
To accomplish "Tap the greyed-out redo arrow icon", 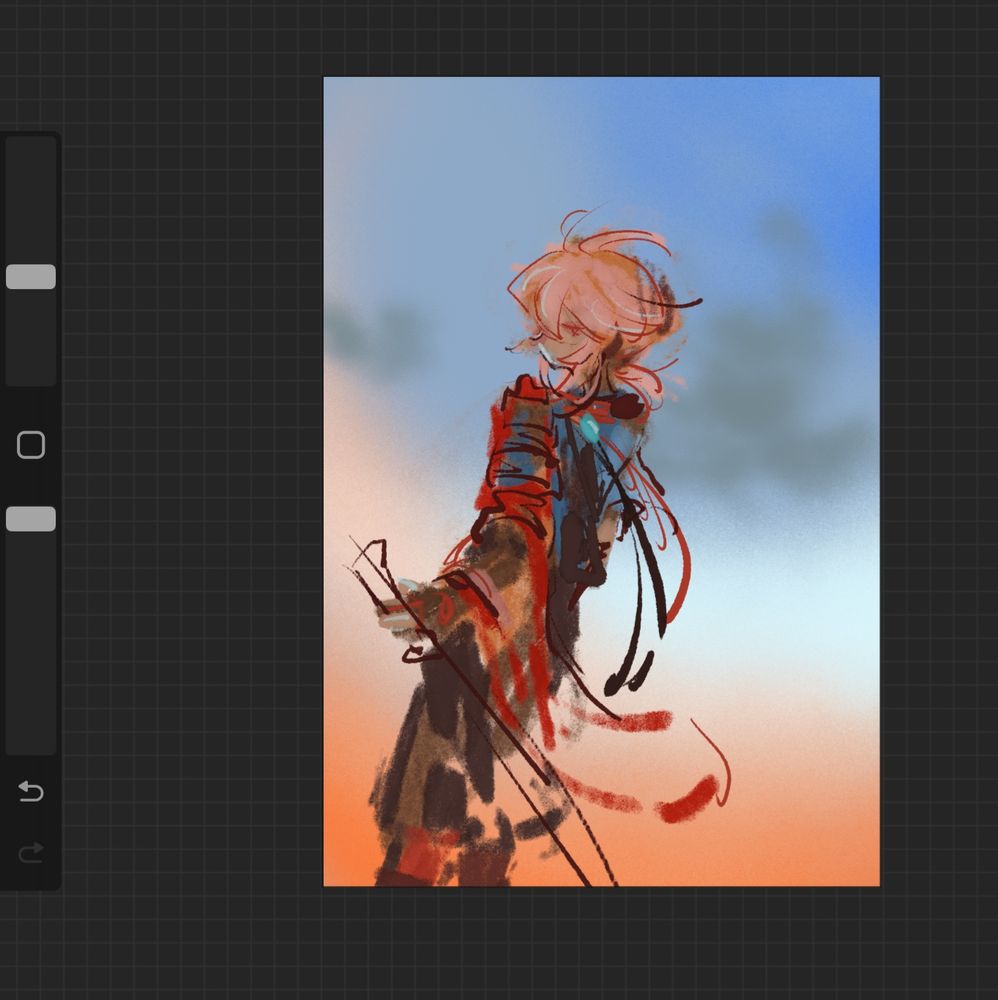I will [31, 852].
